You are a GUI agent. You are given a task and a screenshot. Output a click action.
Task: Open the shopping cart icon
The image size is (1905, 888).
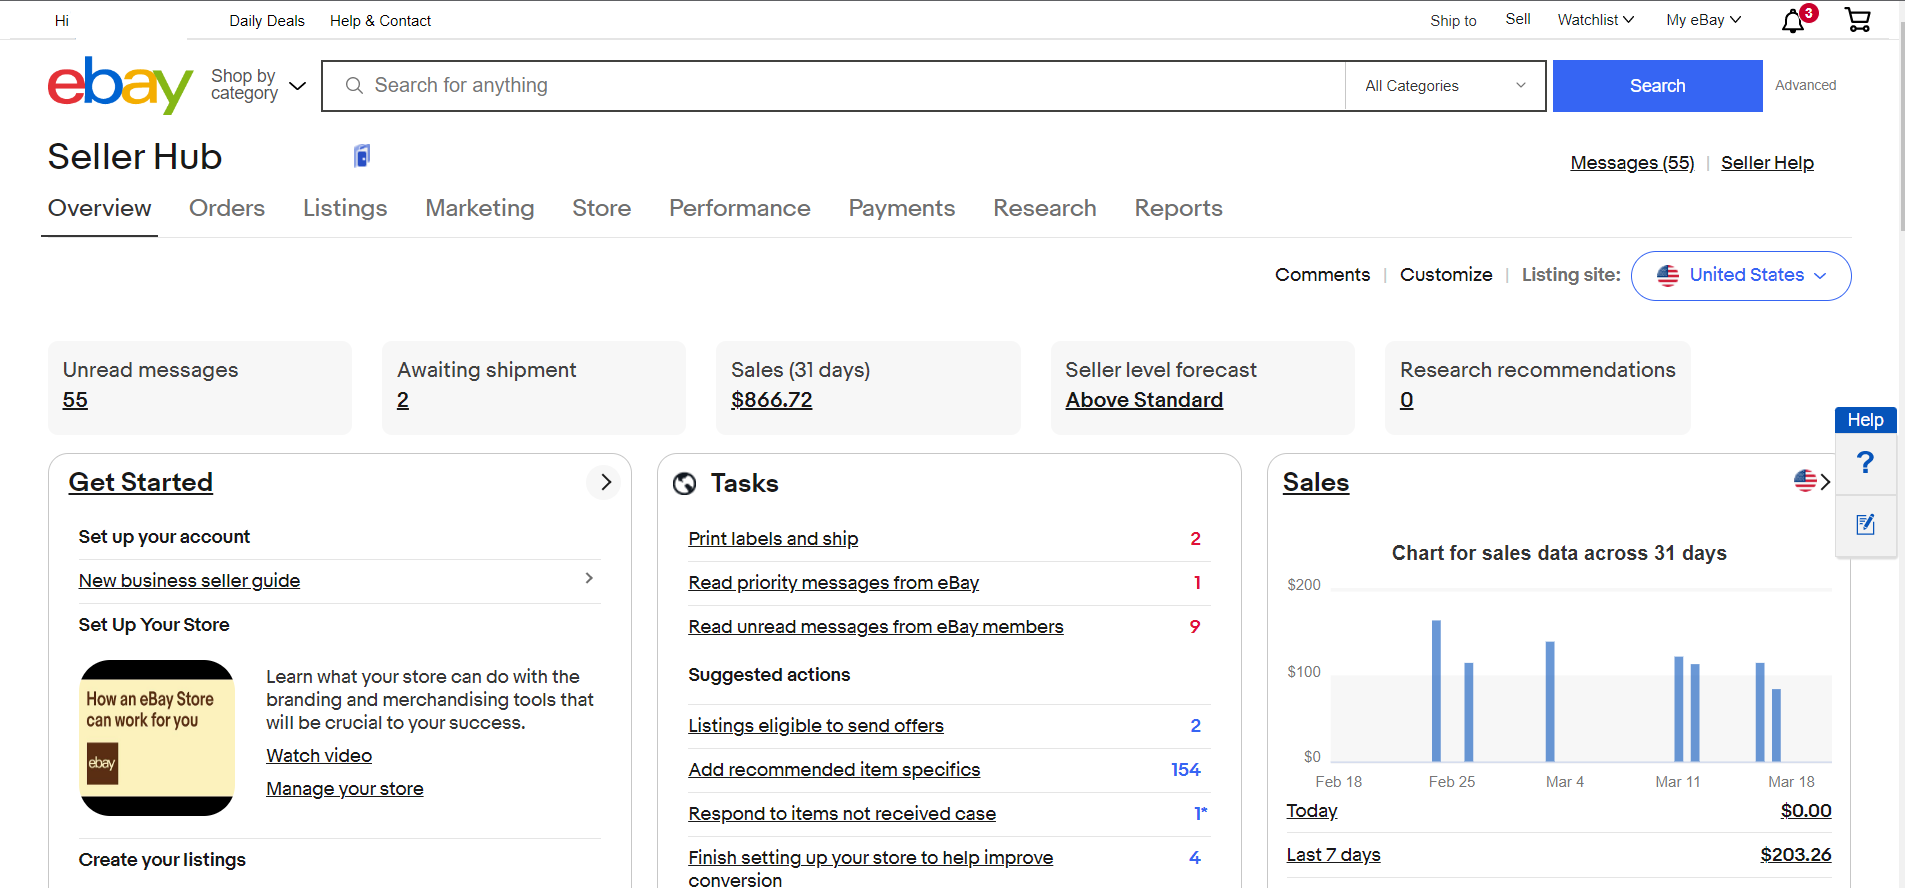pos(1858,20)
